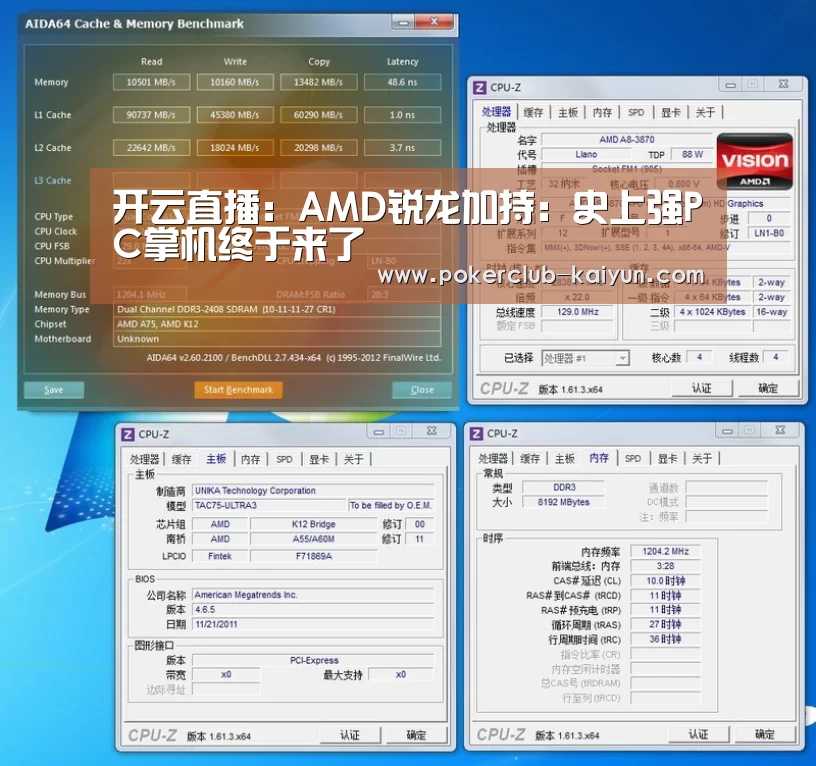Open 处理器 tab in memory CPU-Z window

coord(493,458)
